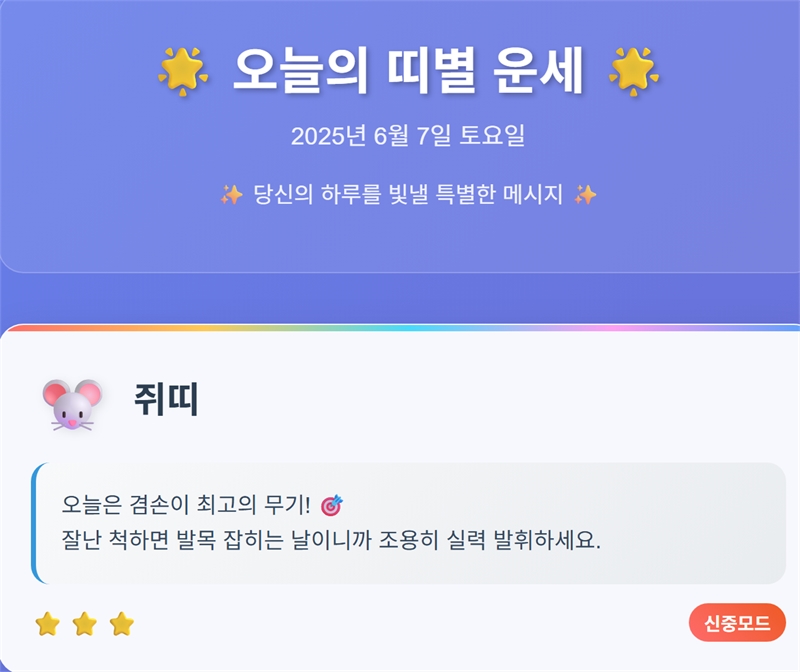The height and width of the screenshot is (672, 800).
Task: Click the 쥐띠 heading
Action: [166, 401]
